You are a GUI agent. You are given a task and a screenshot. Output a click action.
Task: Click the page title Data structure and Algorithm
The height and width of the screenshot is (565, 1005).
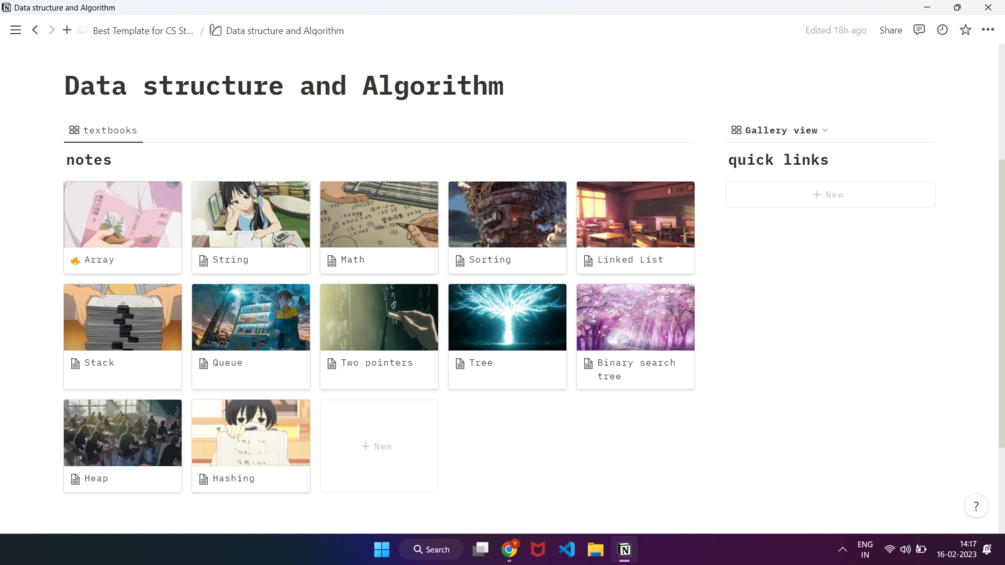(284, 86)
